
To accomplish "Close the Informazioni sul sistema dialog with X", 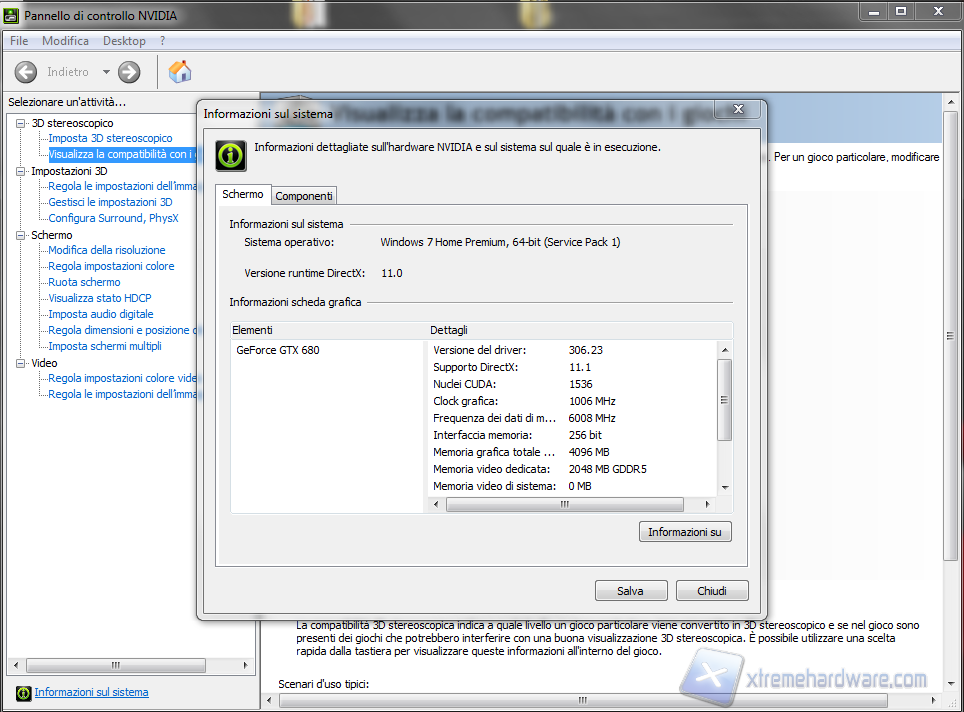I will pyautogui.click(x=738, y=110).
